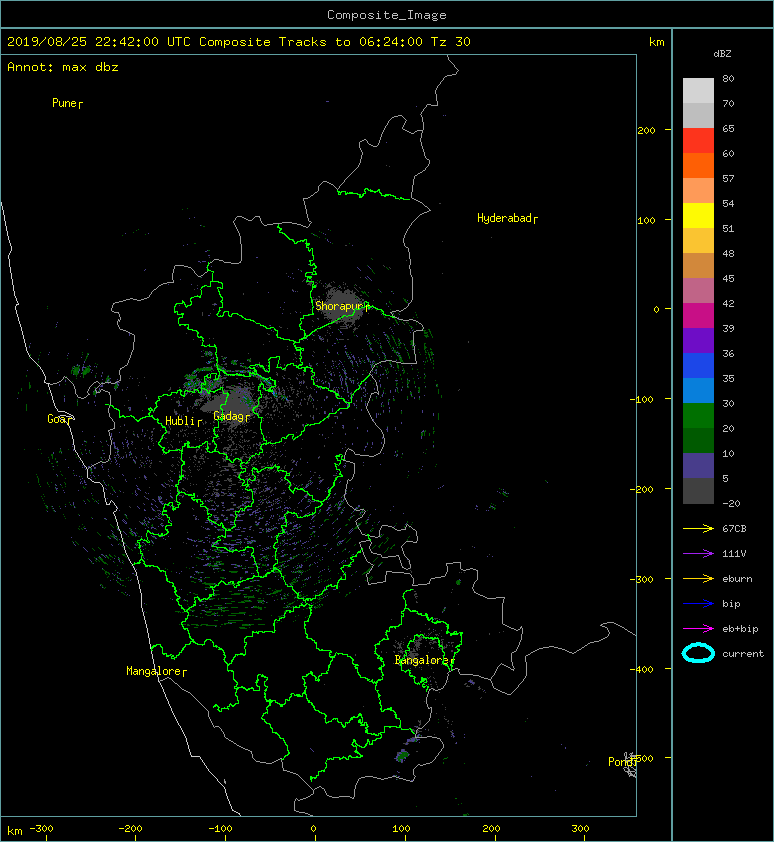Click the '57' value in dBZ scale
This screenshot has width=774, height=842.
click(728, 178)
